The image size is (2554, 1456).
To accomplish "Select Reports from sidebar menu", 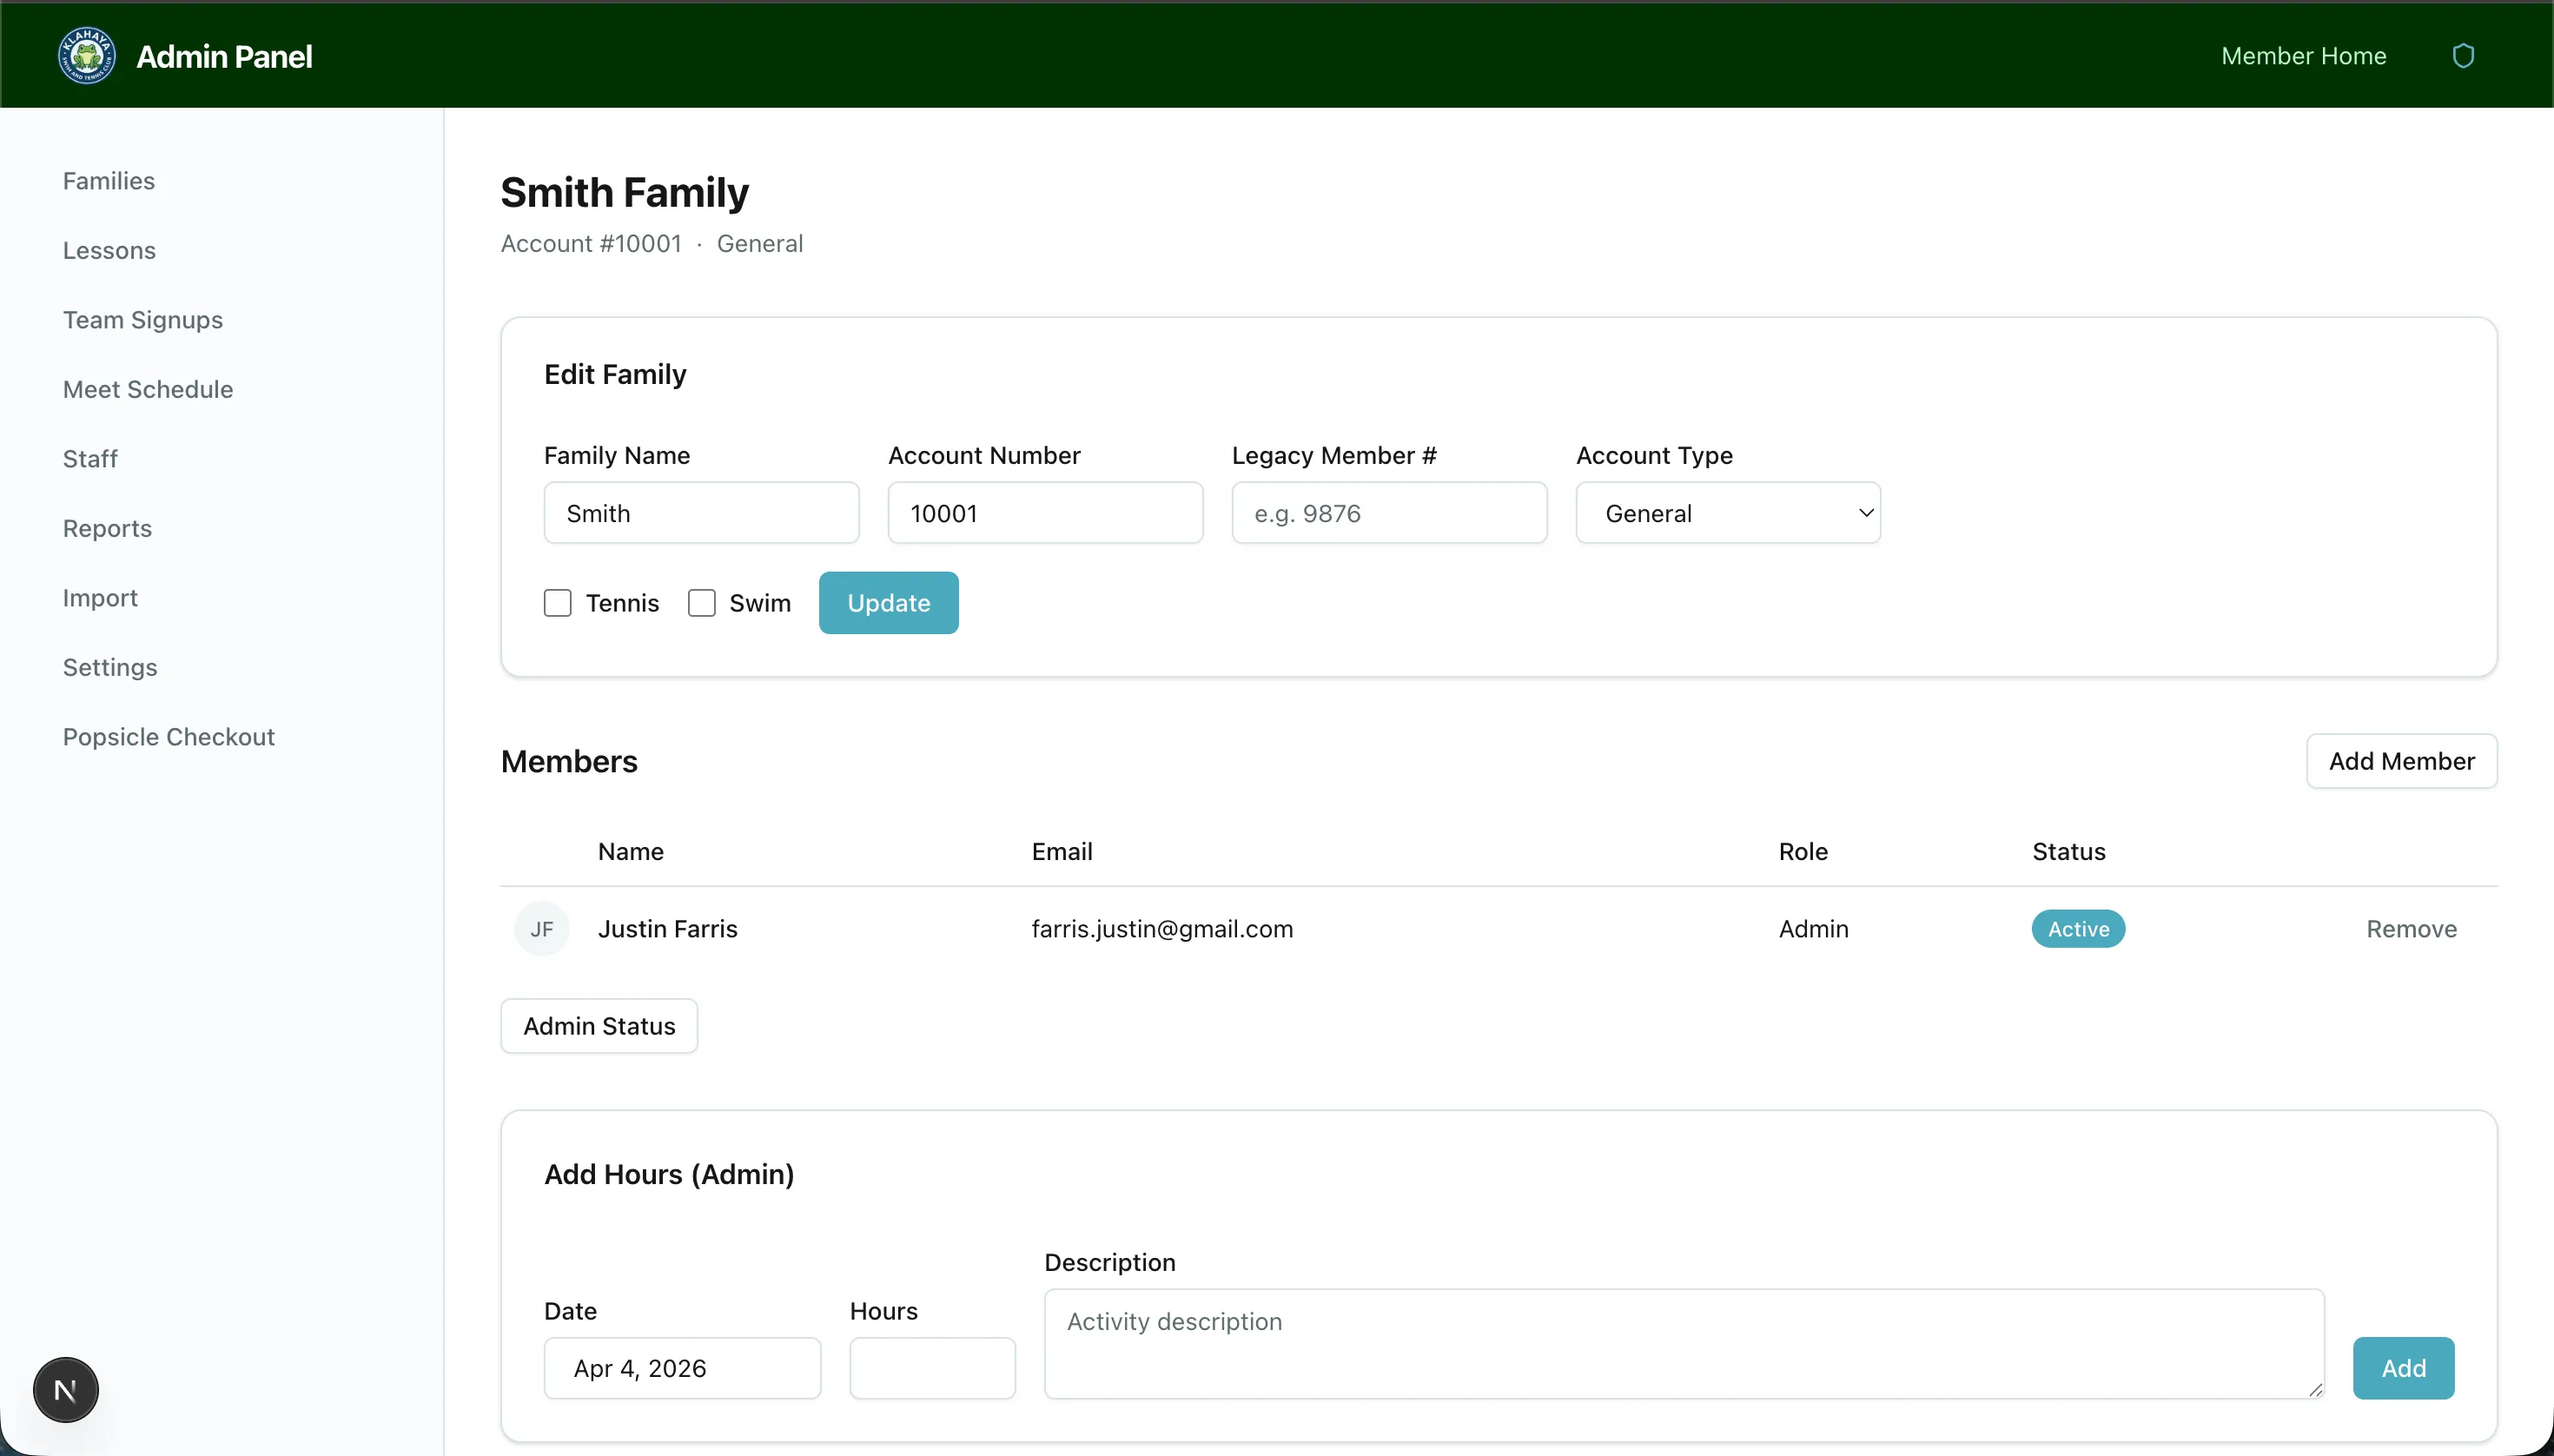I will click(x=107, y=528).
